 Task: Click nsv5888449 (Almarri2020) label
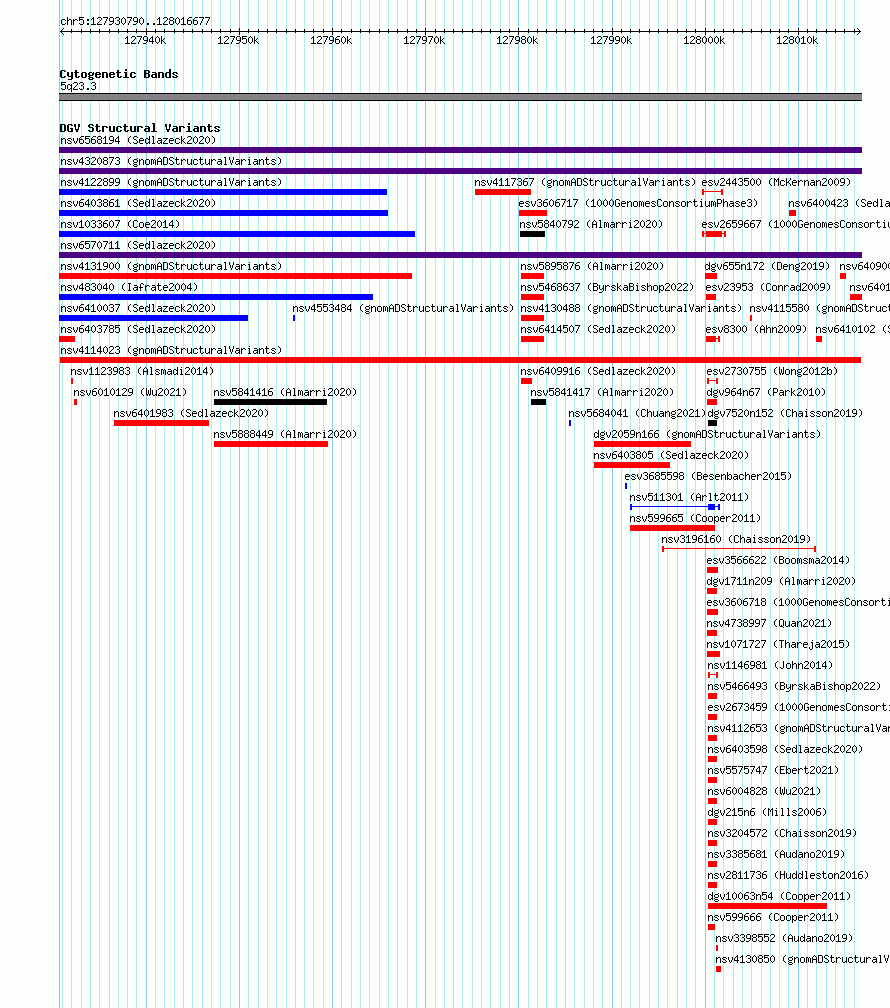pos(285,435)
